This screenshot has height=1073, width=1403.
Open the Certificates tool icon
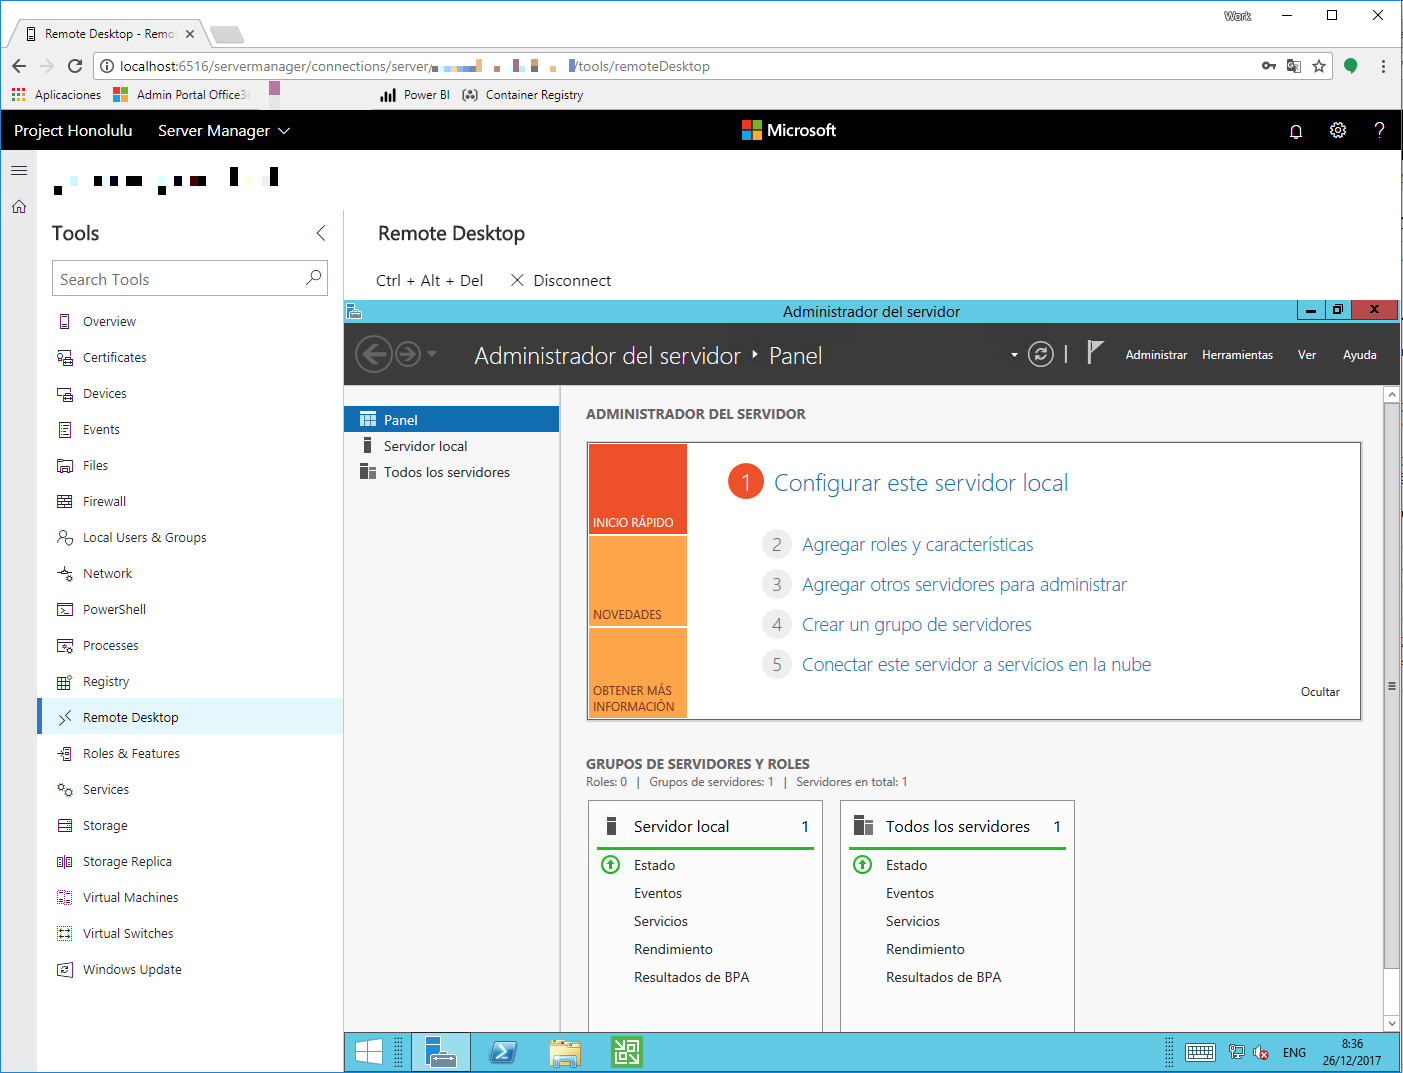pyautogui.click(x=65, y=358)
